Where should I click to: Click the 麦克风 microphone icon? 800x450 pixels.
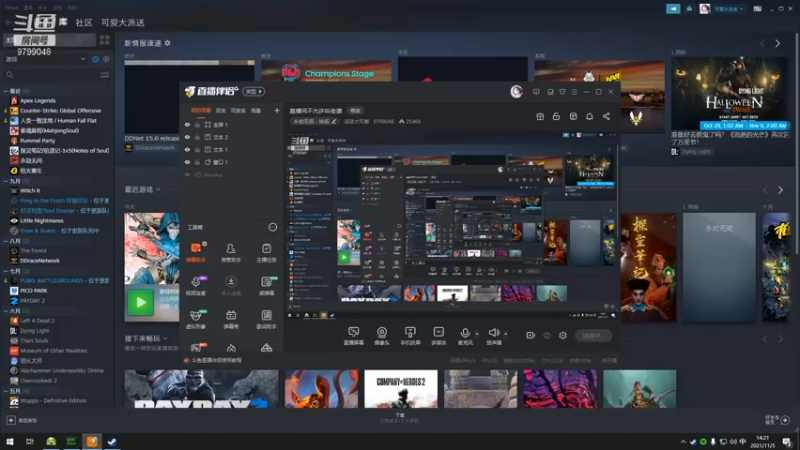click(465, 333)
